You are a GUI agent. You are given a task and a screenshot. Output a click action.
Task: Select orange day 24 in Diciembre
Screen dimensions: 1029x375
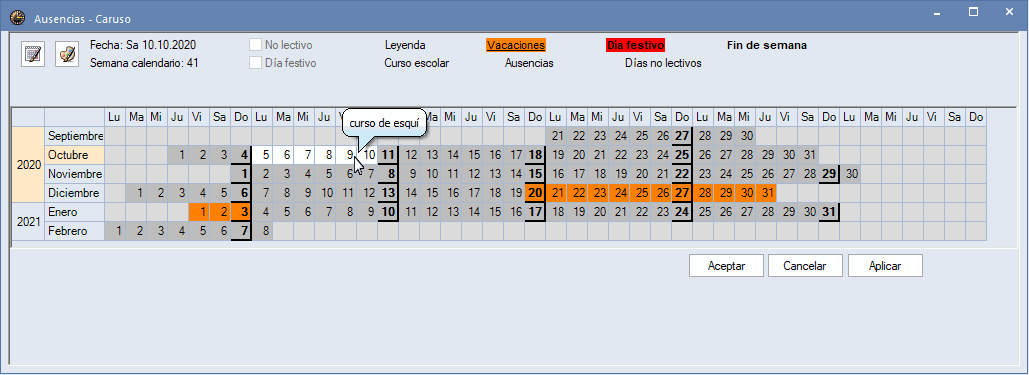(620, 193)
